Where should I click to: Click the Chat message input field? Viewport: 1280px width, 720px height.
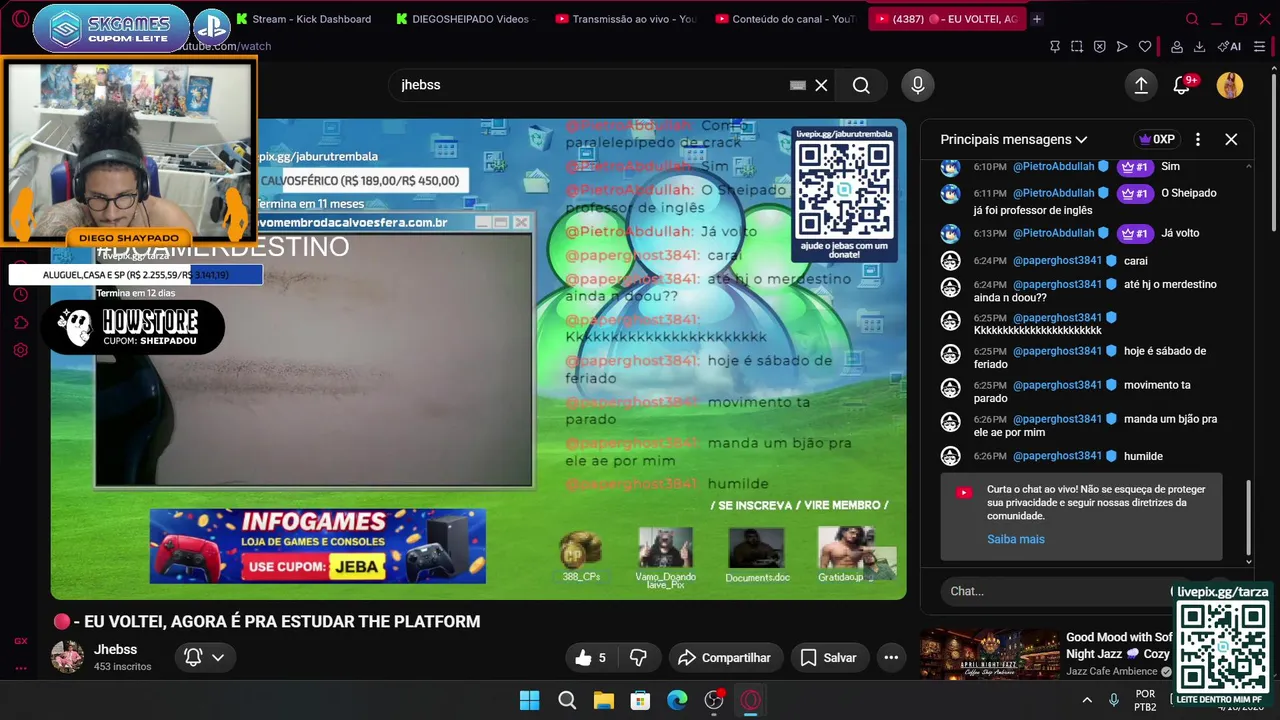tap(1055, 591)
